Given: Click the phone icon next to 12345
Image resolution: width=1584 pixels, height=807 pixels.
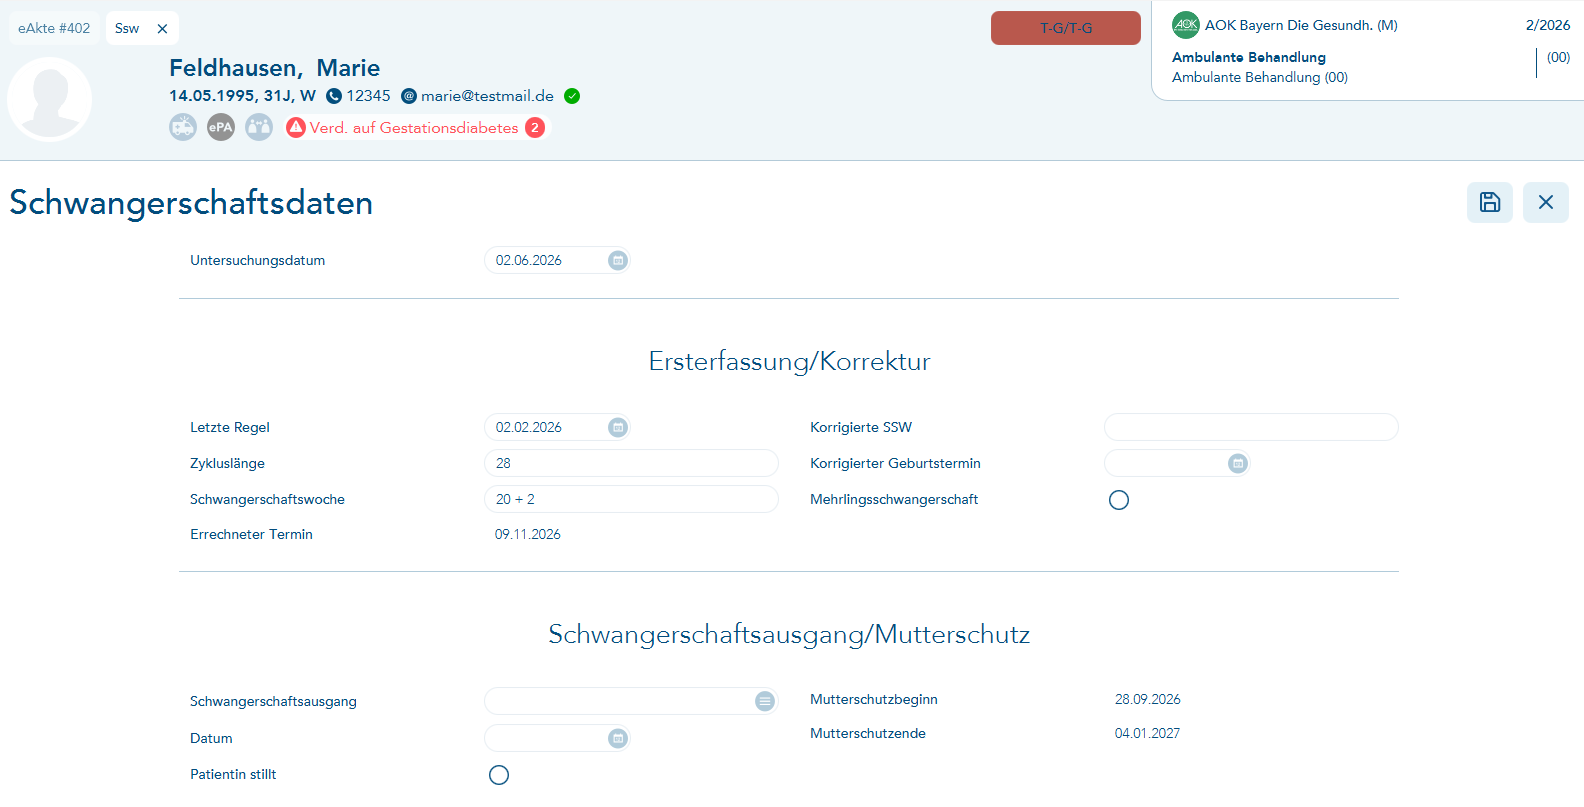Looking at the screenshot, I should (334, 96).
